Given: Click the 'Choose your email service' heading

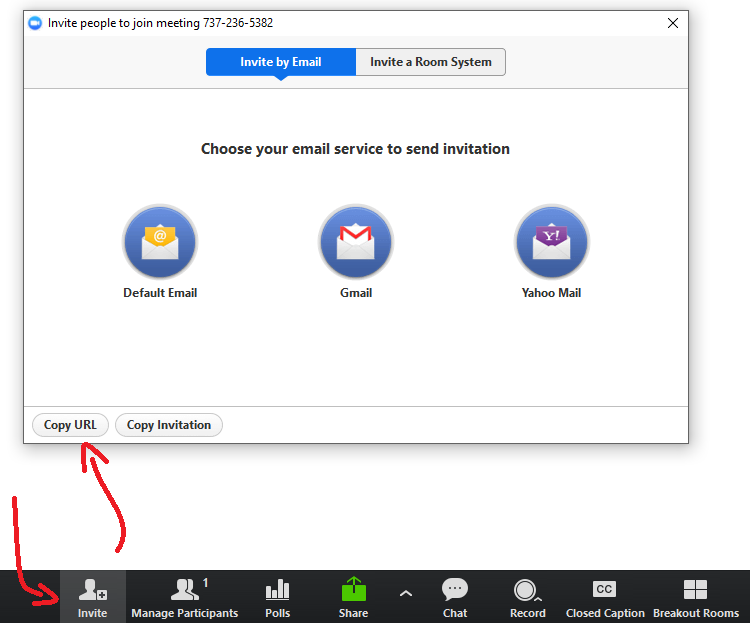Looking at the screenshot, I should [355, 149].
